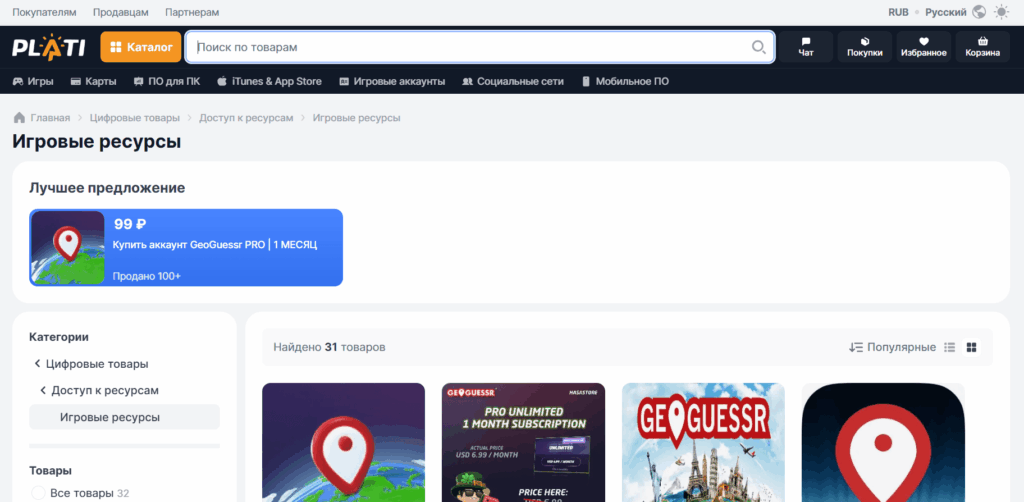1024x502 pixels.
Task: Click the globe language icon
Action: pyautogui.click(x=978, y=12)
